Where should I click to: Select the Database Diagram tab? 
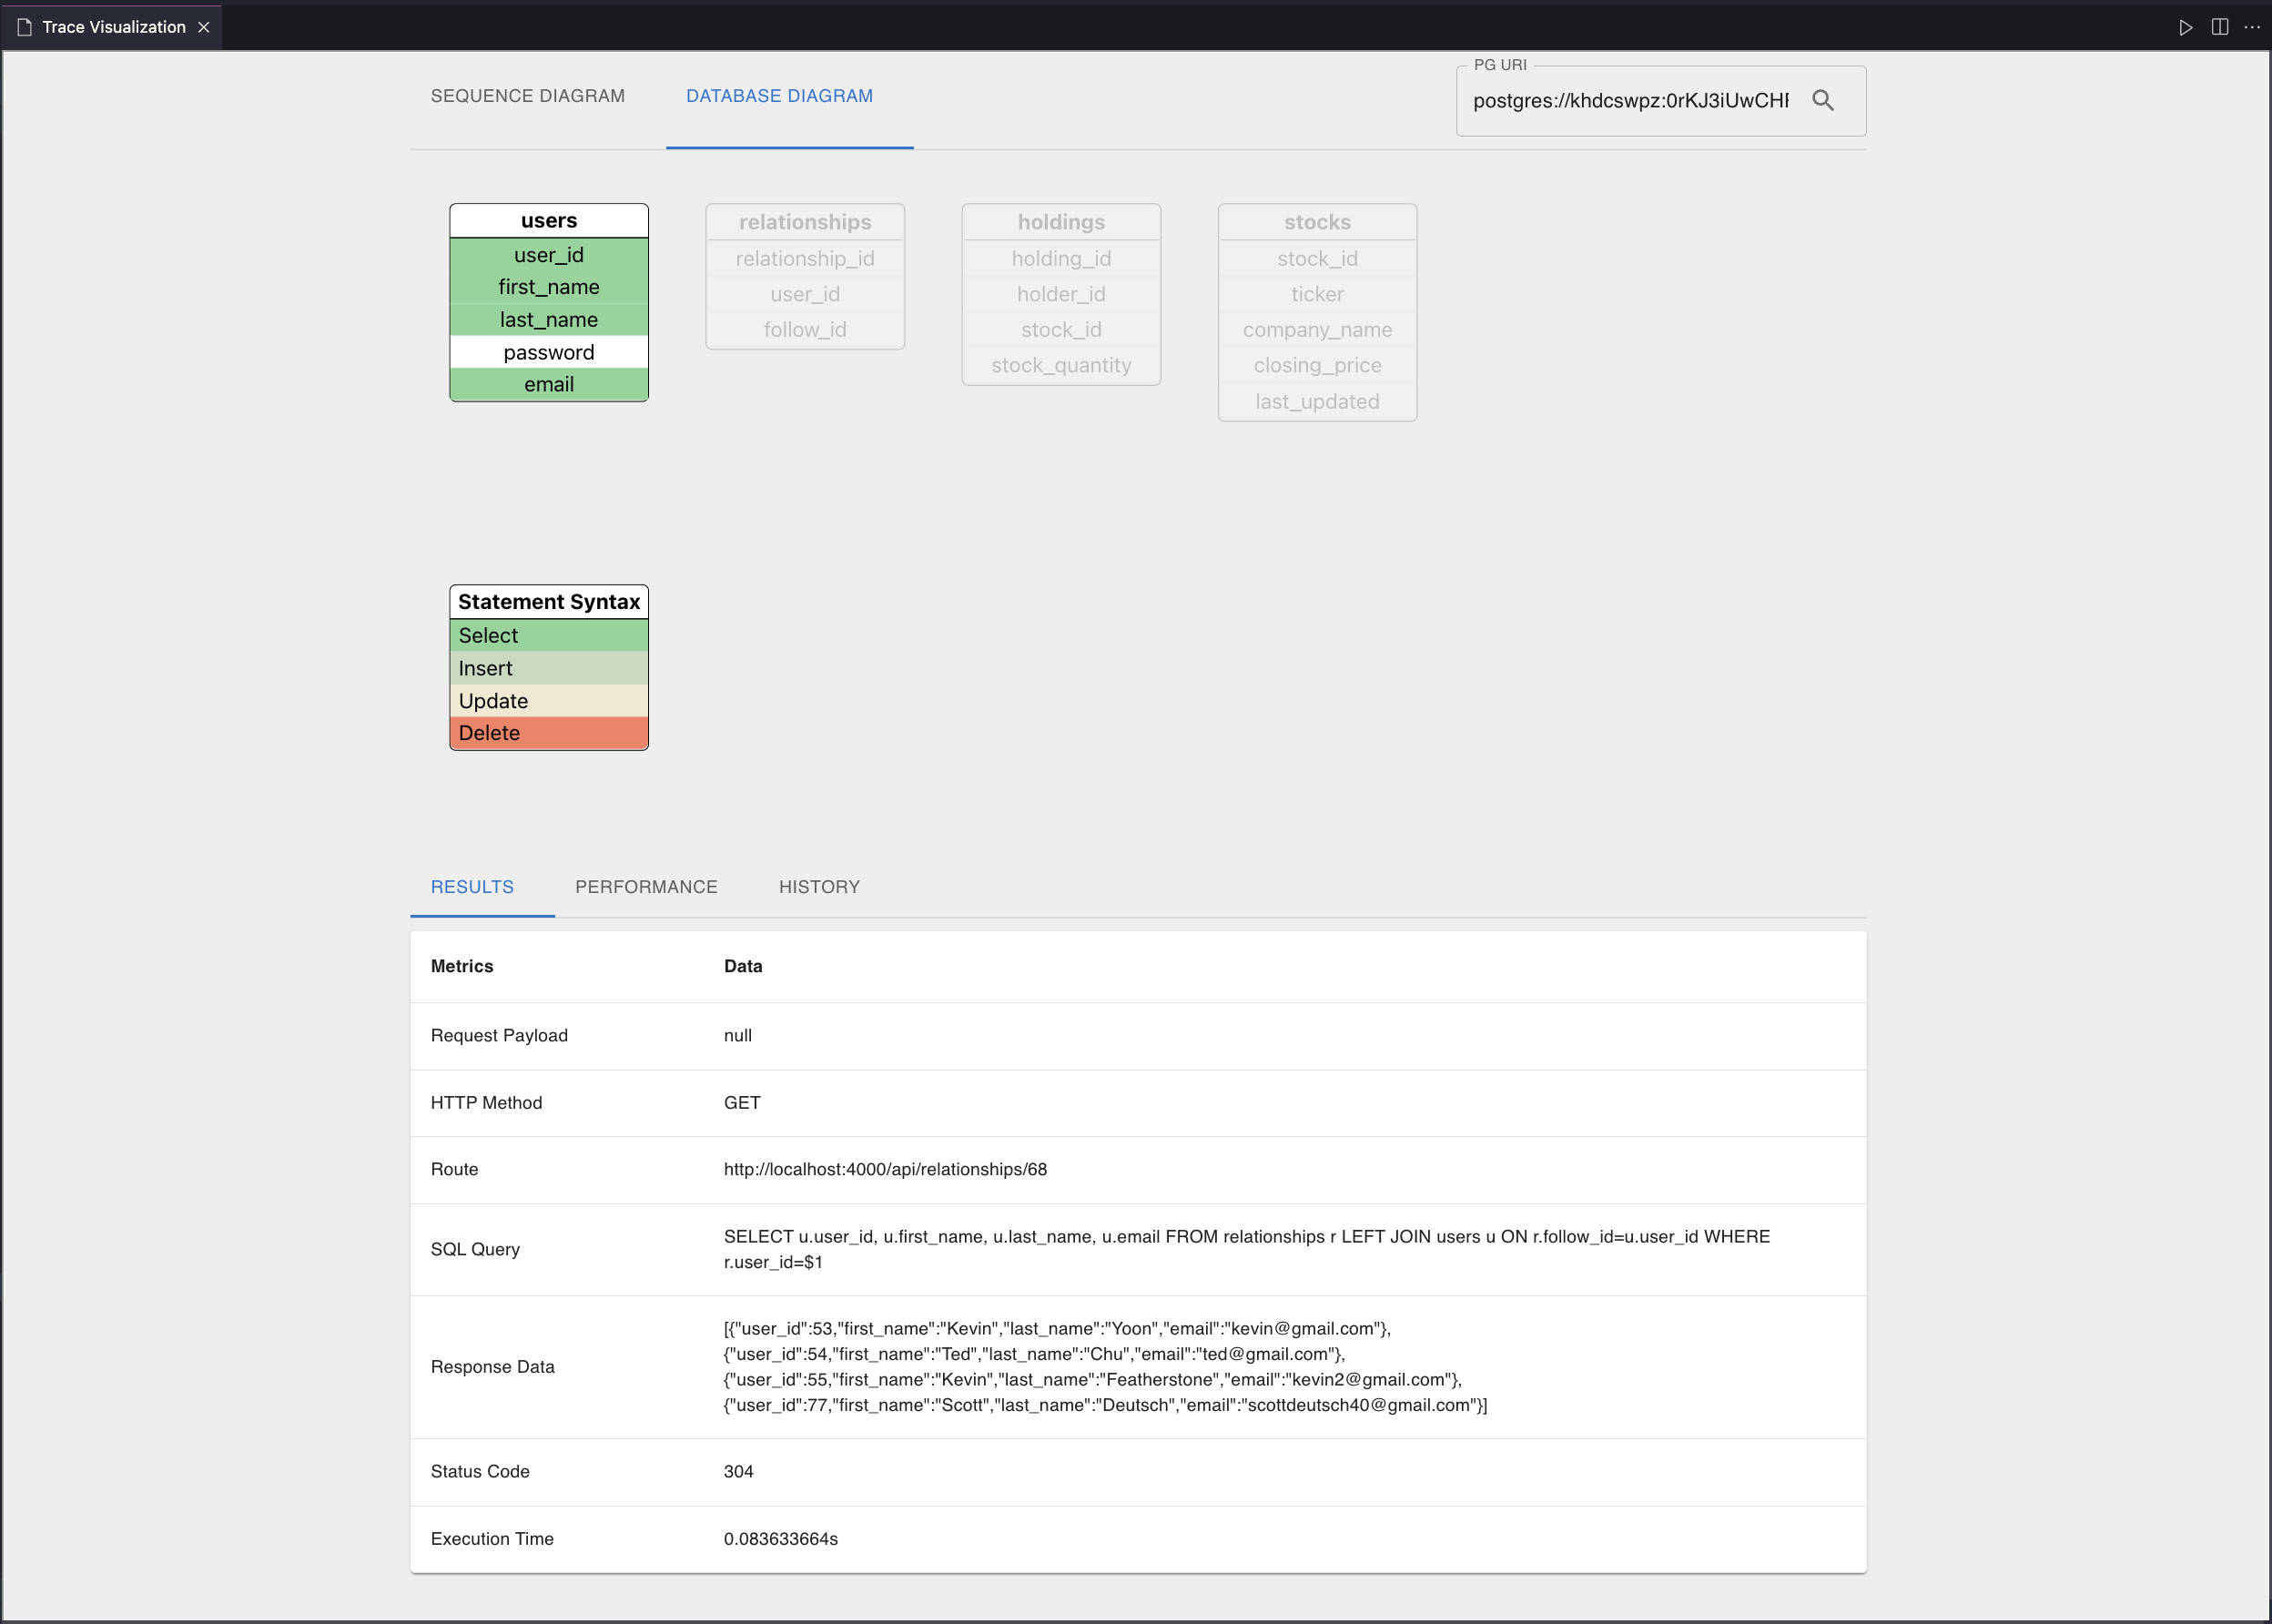(x=779, y=96)
